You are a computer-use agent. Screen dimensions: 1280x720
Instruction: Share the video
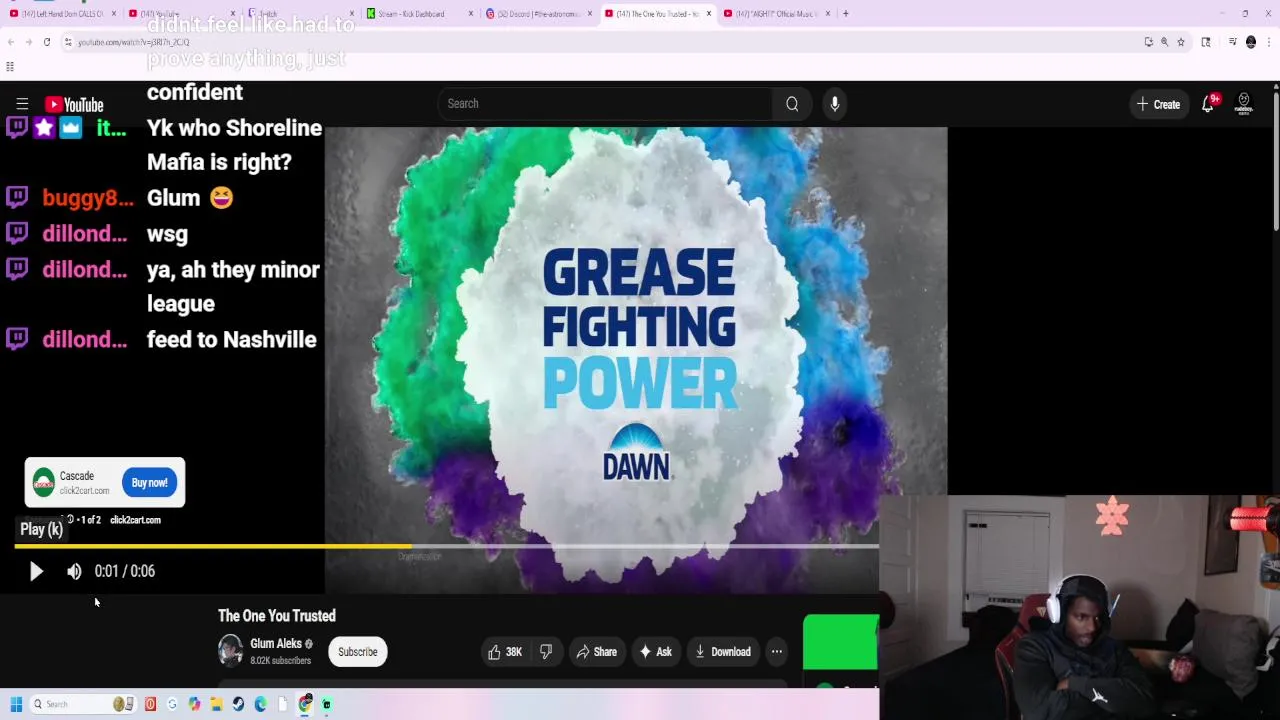click(597, 652)
